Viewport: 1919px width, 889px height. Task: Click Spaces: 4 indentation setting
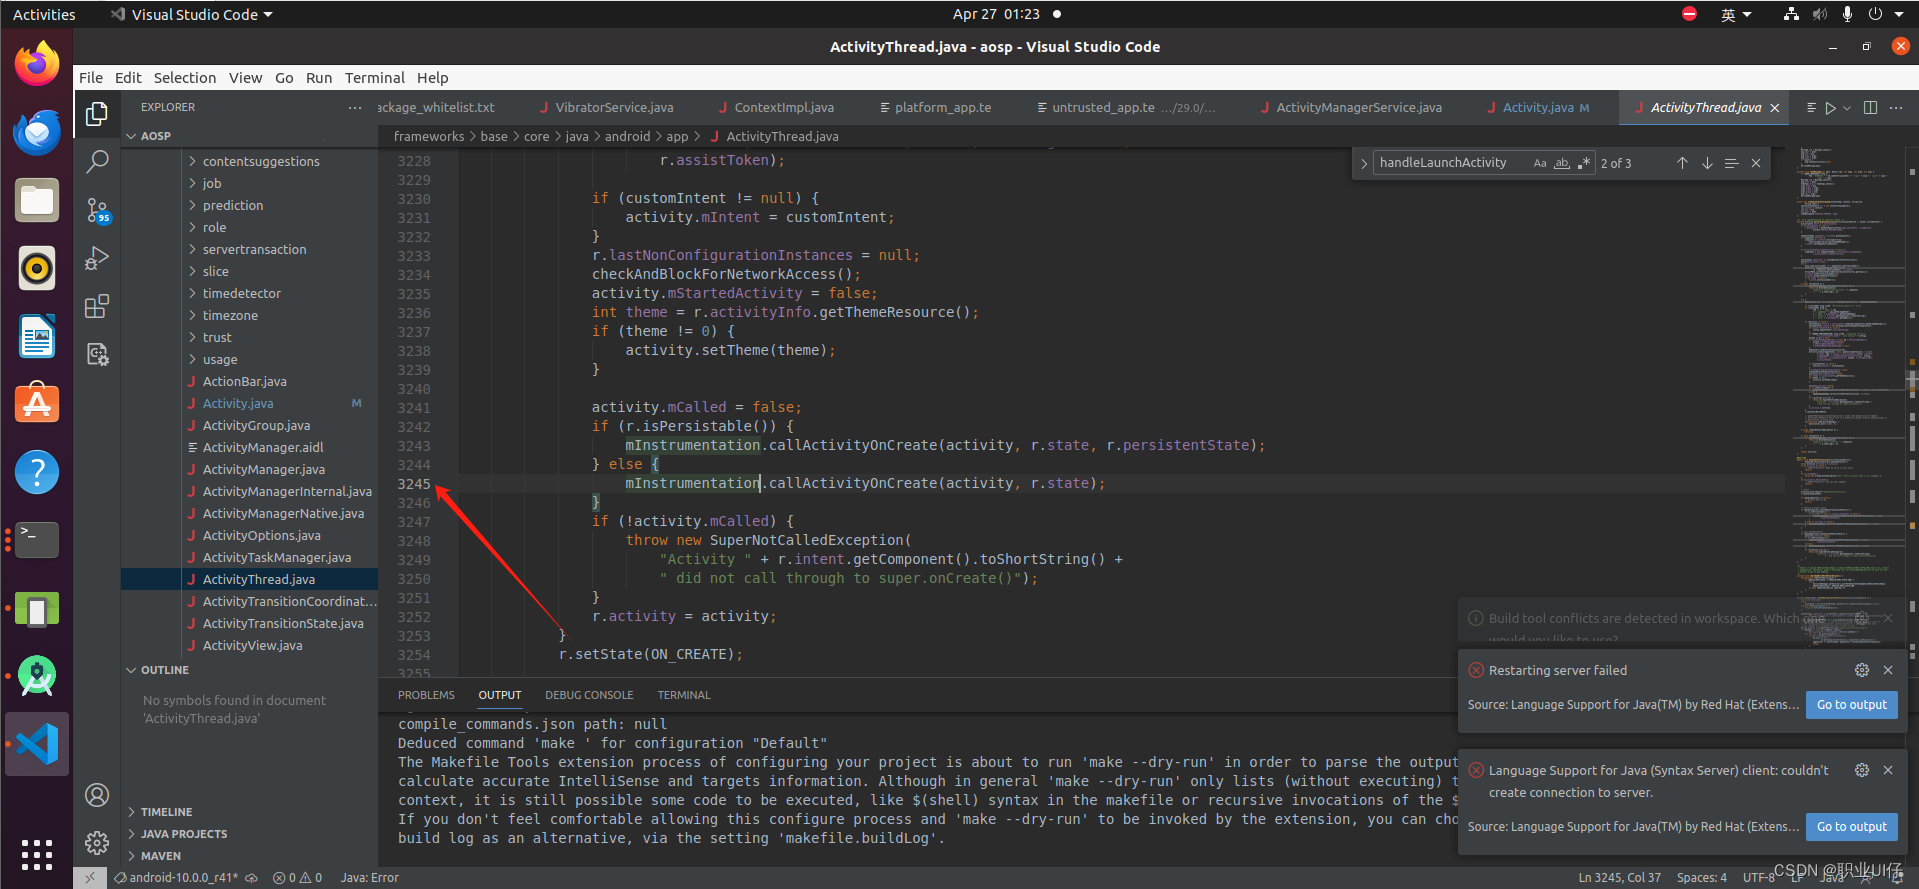coord(1701,878)
